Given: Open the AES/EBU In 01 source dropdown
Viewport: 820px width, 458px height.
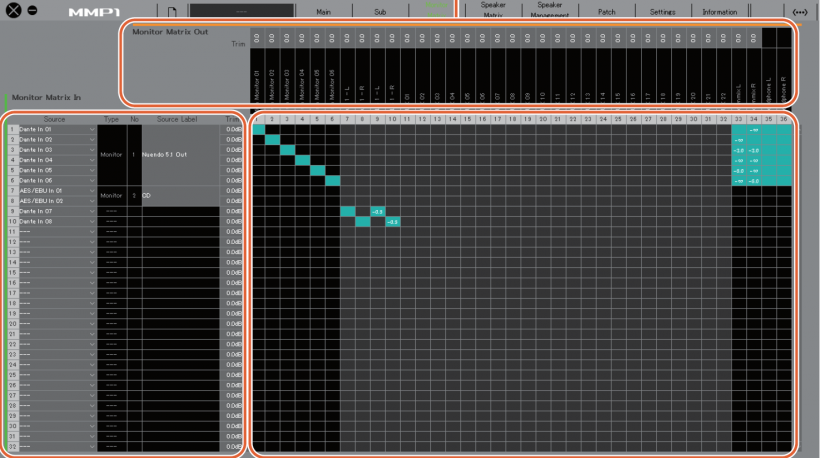Looking at the screenshot, I should tap(57, 191).
